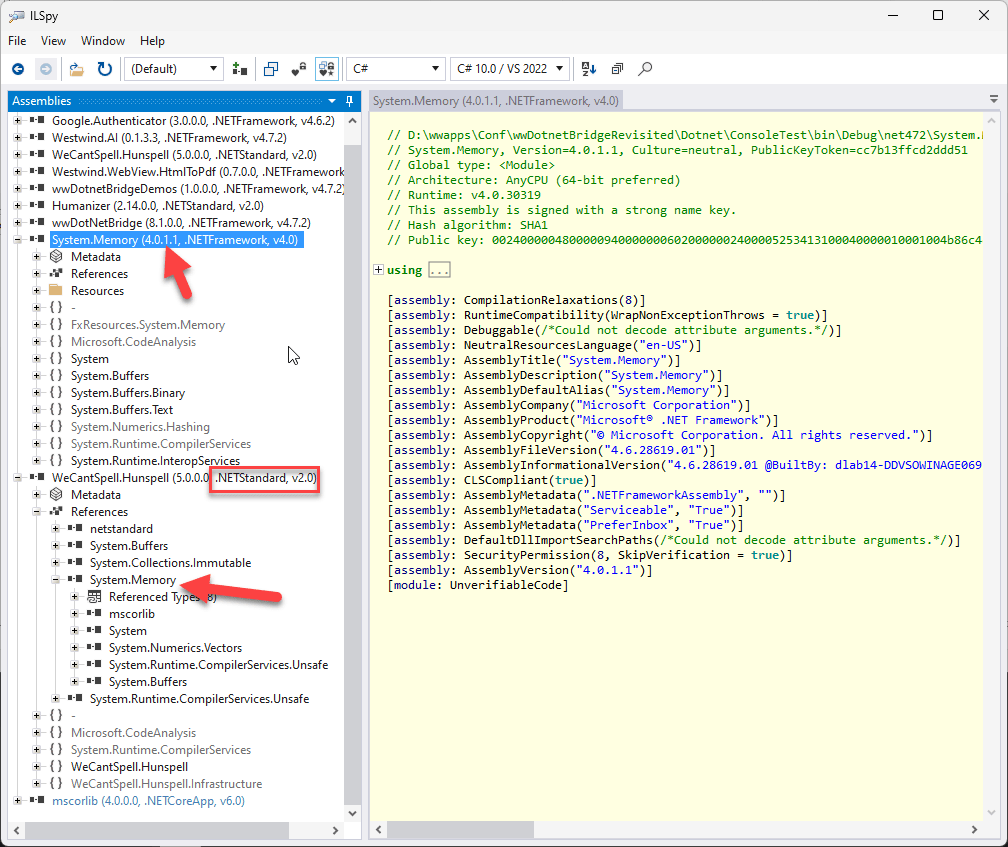The width and height of the screenshot is (1008, 847).
Task: Open the Window menu
Action: [102, 41]
